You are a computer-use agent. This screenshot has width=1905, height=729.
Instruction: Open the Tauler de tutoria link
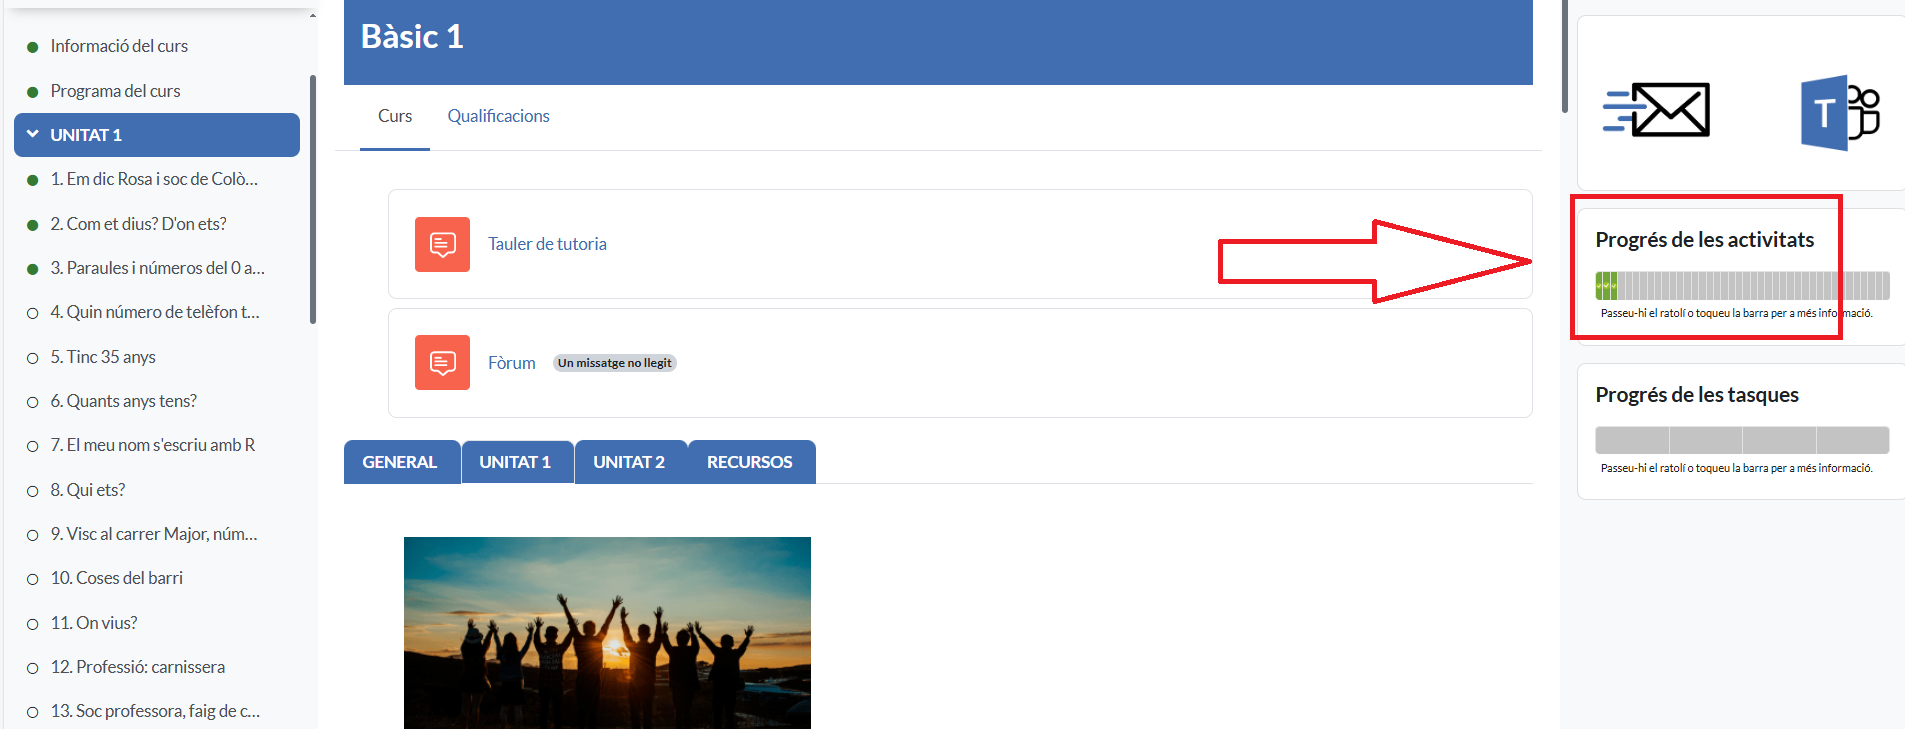(x=547, y=244)
